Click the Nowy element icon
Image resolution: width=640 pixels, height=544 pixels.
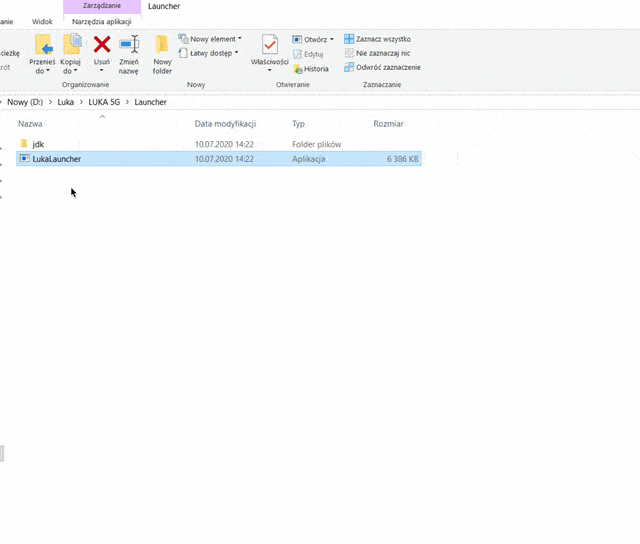click(183, 39)
